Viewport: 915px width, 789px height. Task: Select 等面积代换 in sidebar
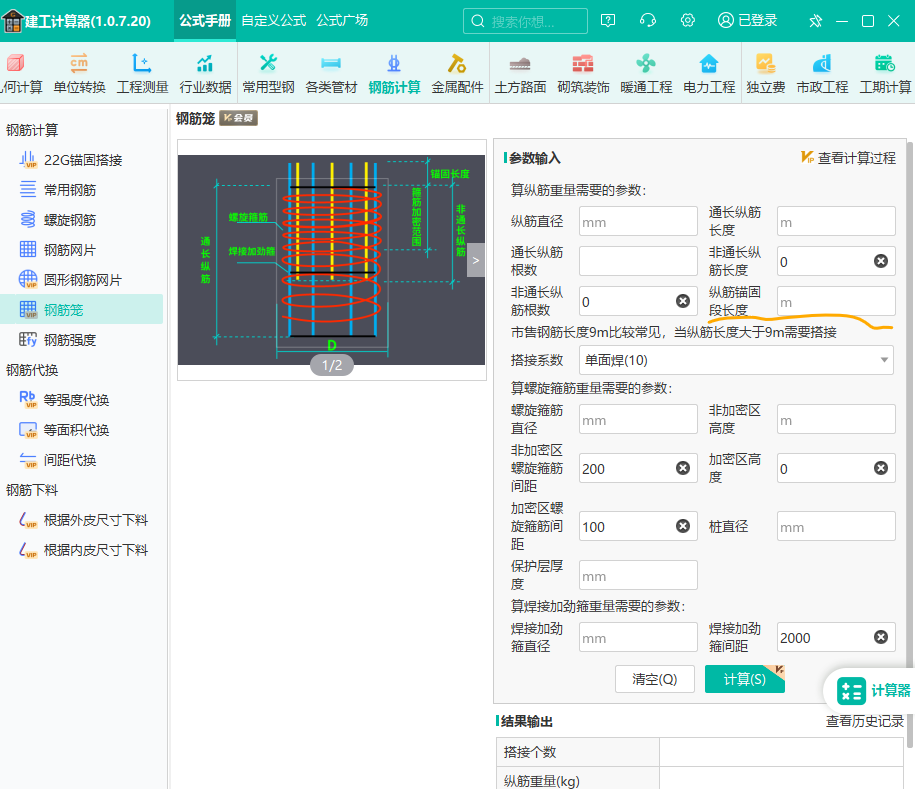(x=82, y=430)
